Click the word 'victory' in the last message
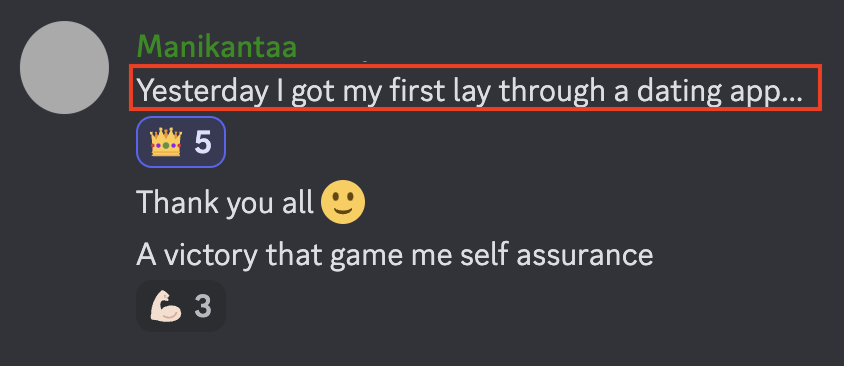 [x=211, y=256]
